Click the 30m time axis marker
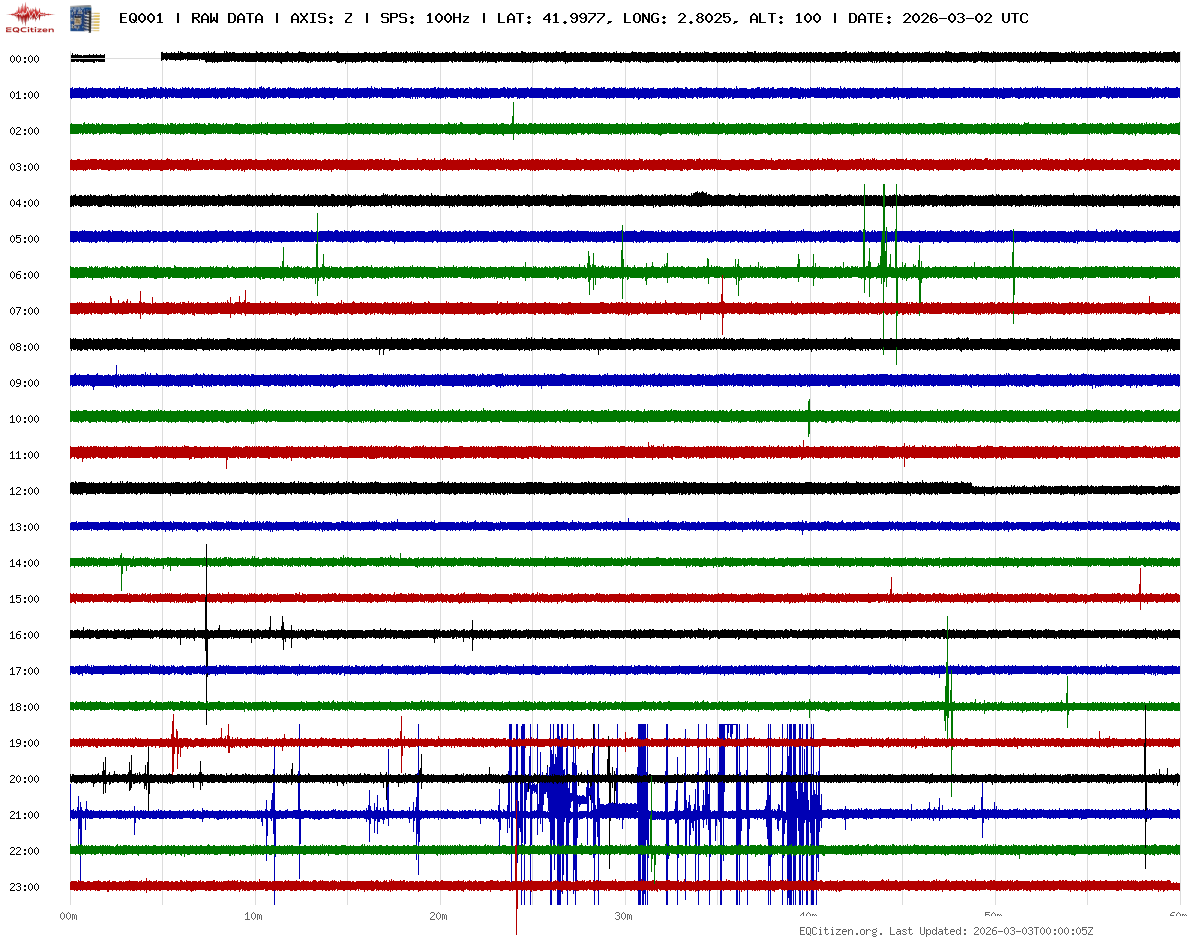The height and width of the screenshot is (940, 1200). click(624, 915)
